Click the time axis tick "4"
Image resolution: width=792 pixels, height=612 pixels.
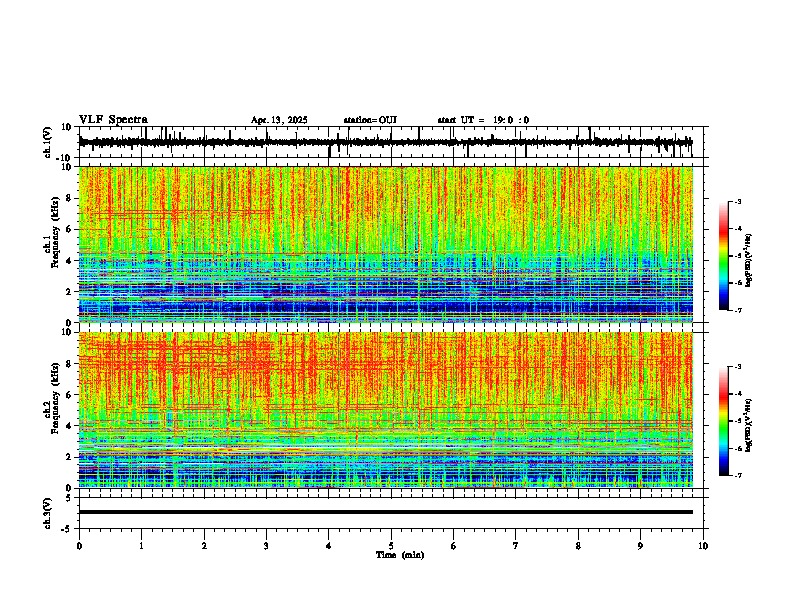328,546
